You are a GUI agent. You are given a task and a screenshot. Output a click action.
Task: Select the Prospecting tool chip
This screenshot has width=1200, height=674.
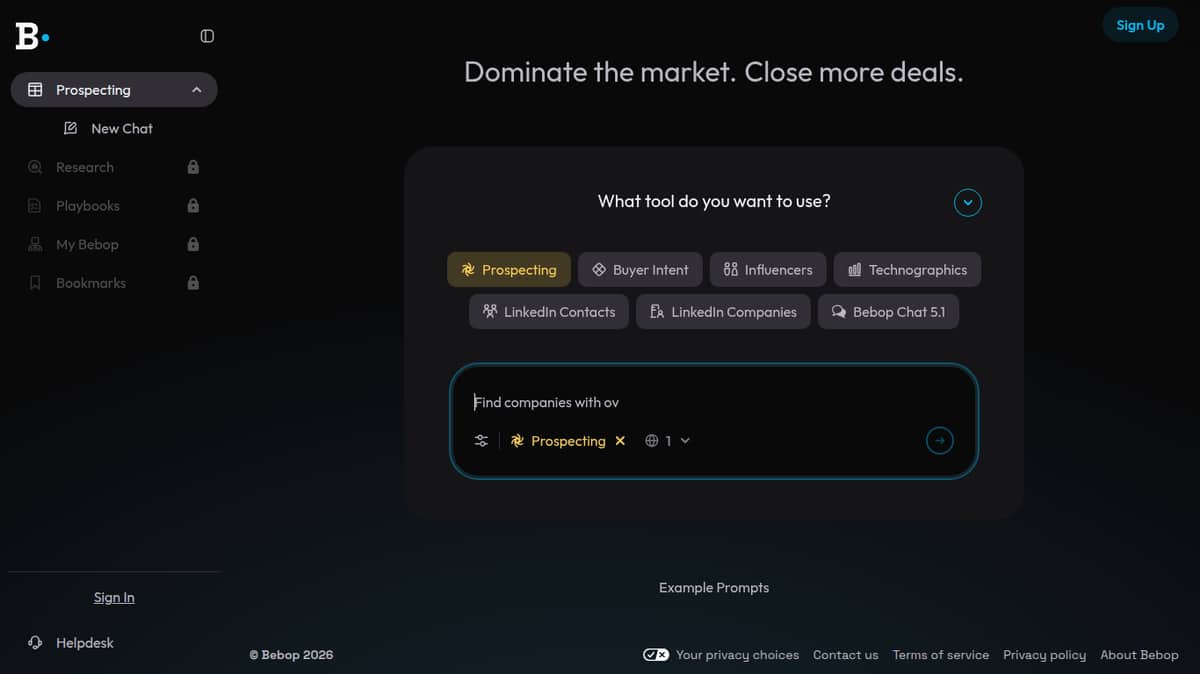click(x=509, y=270)
